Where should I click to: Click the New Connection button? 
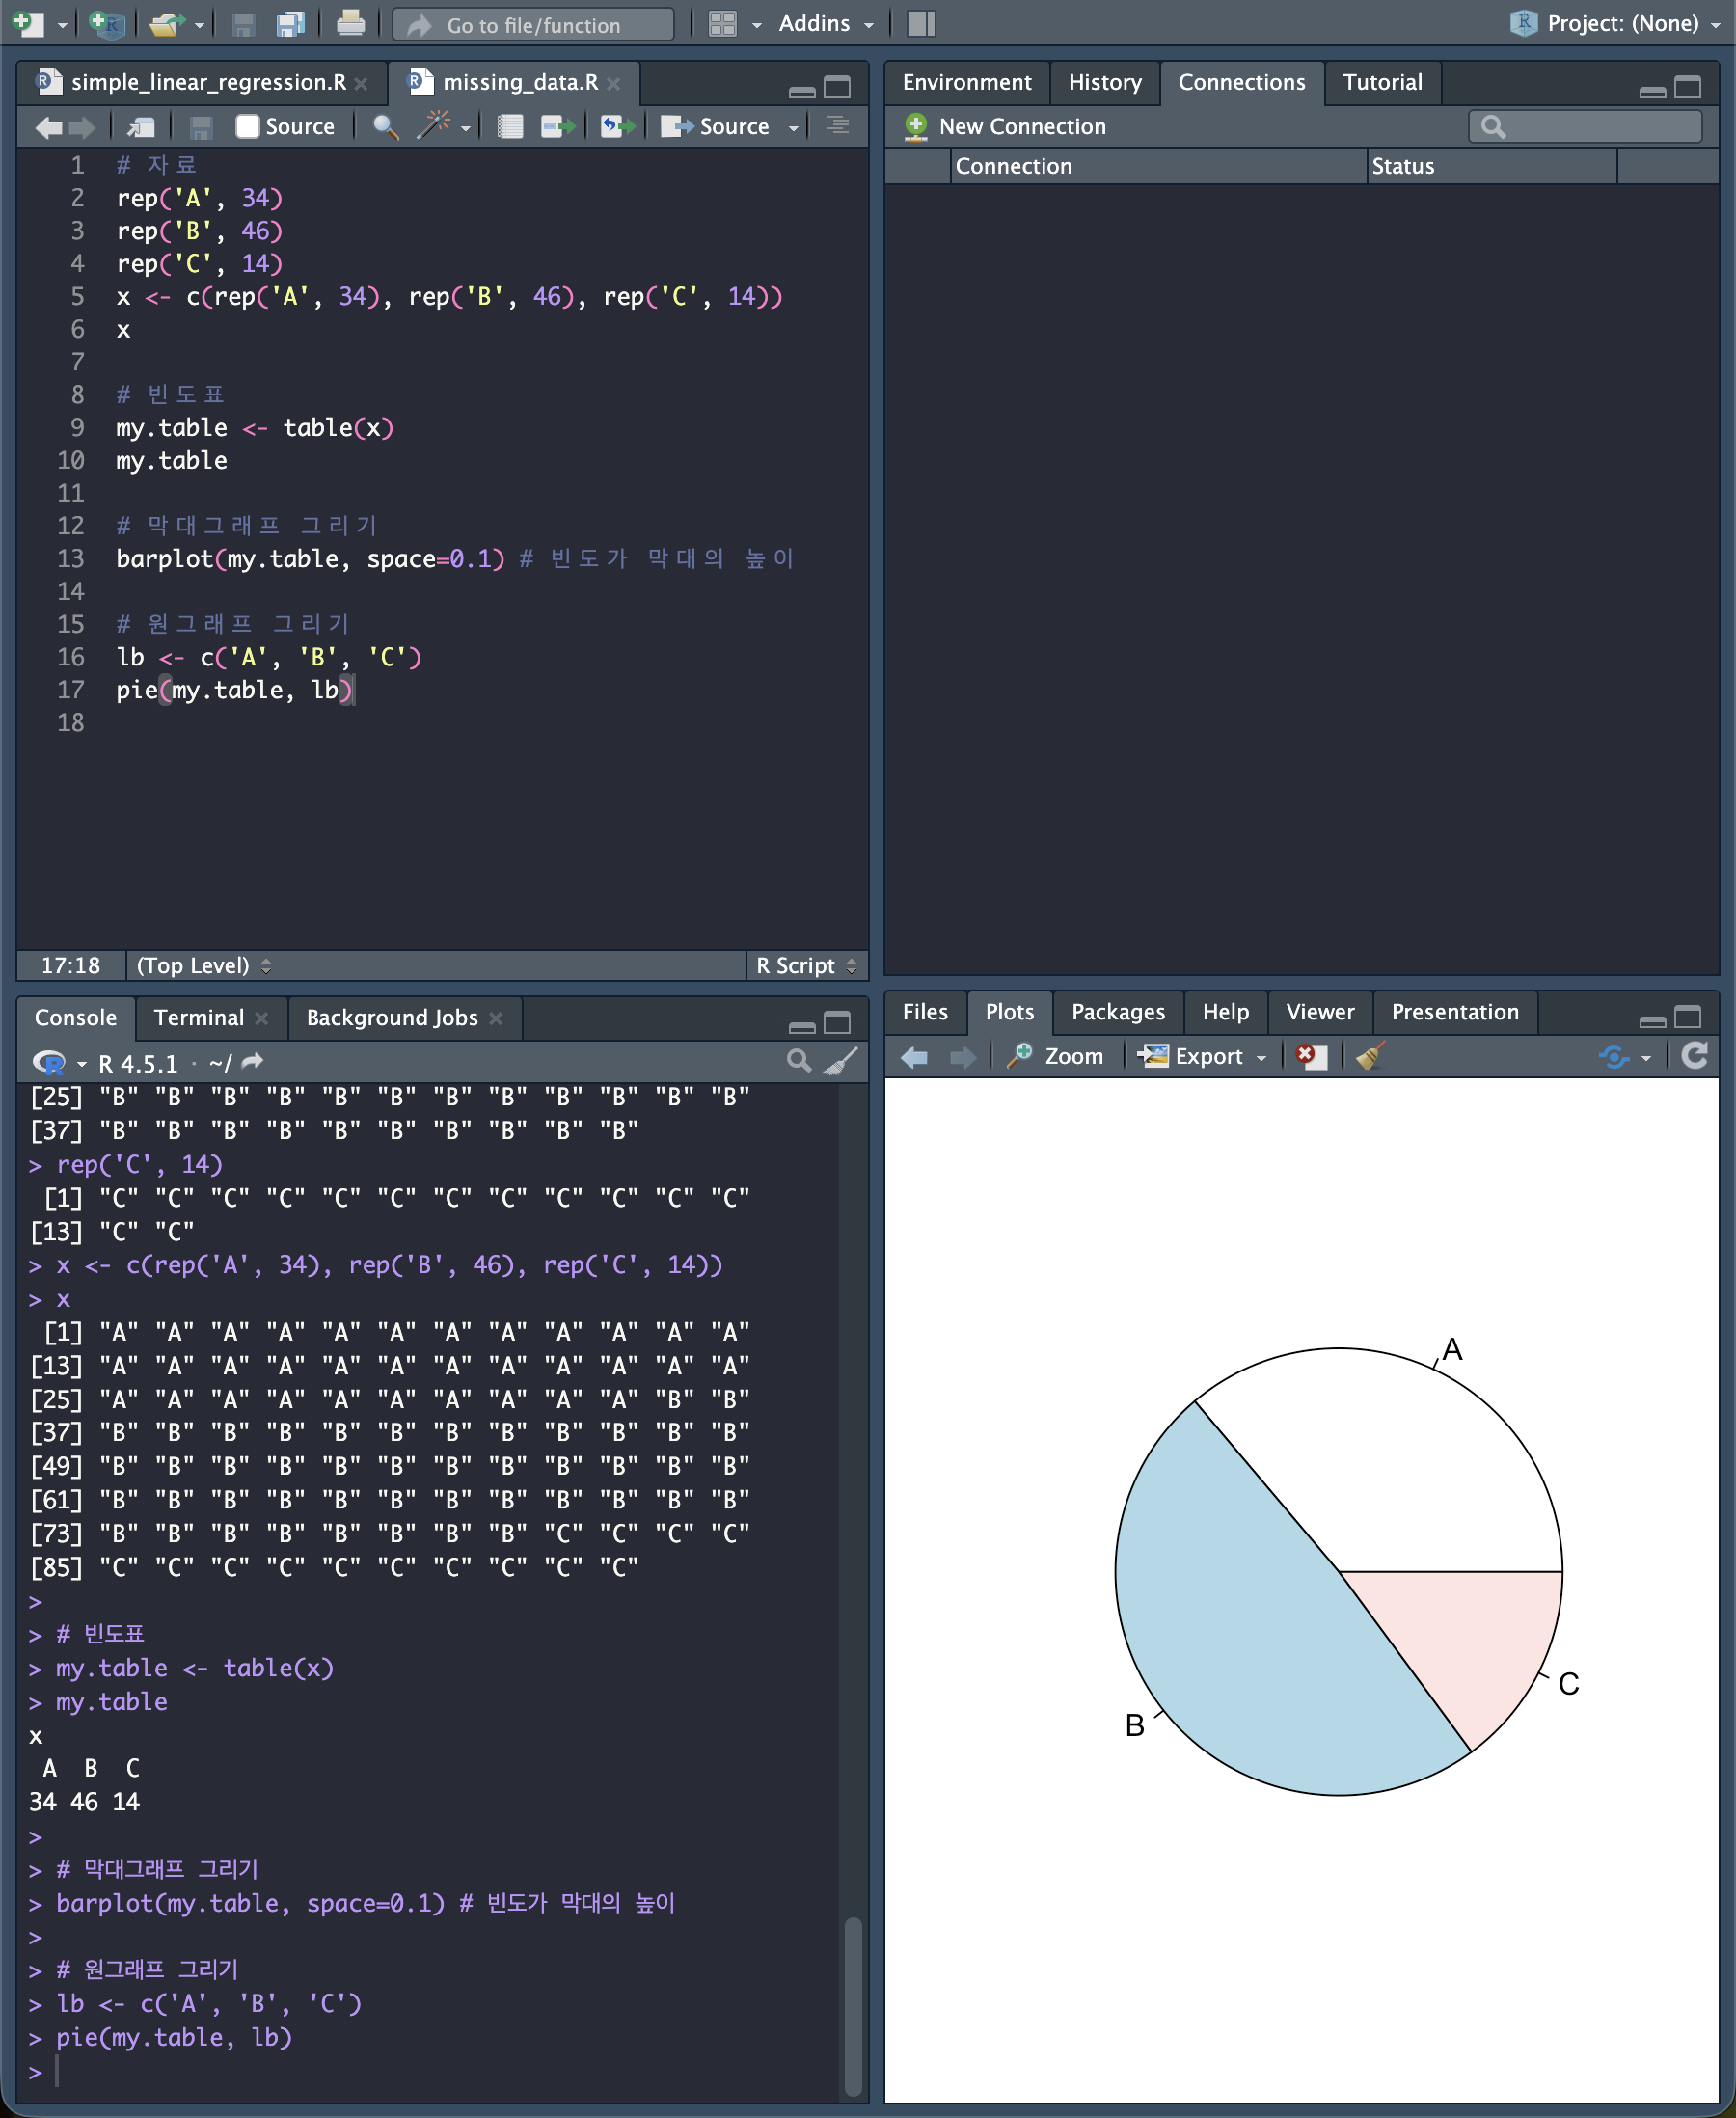pos(1006,126)
